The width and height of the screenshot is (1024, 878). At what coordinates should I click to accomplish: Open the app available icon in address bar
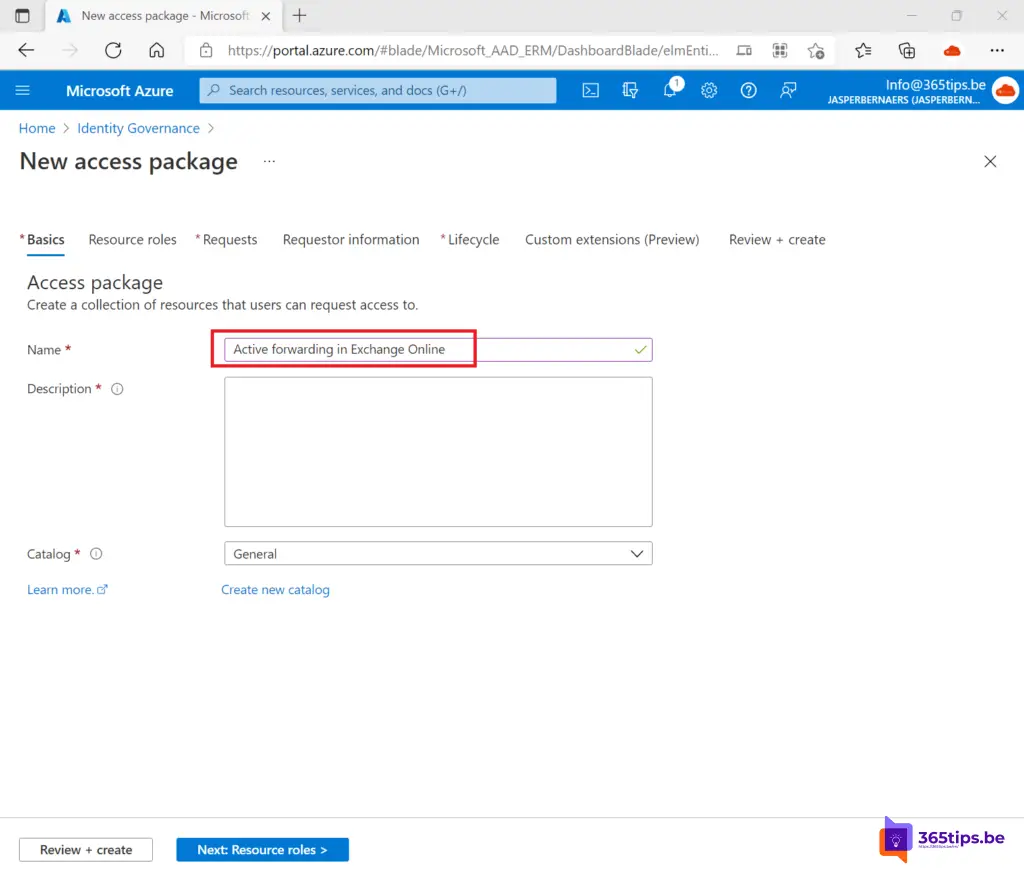pos(744,50)
